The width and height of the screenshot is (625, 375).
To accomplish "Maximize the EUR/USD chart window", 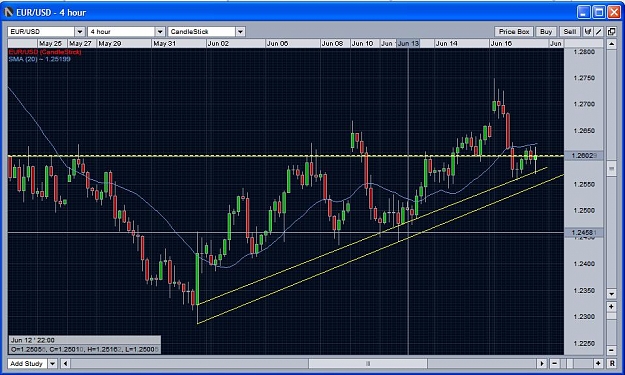I will [x=599, y=12].
